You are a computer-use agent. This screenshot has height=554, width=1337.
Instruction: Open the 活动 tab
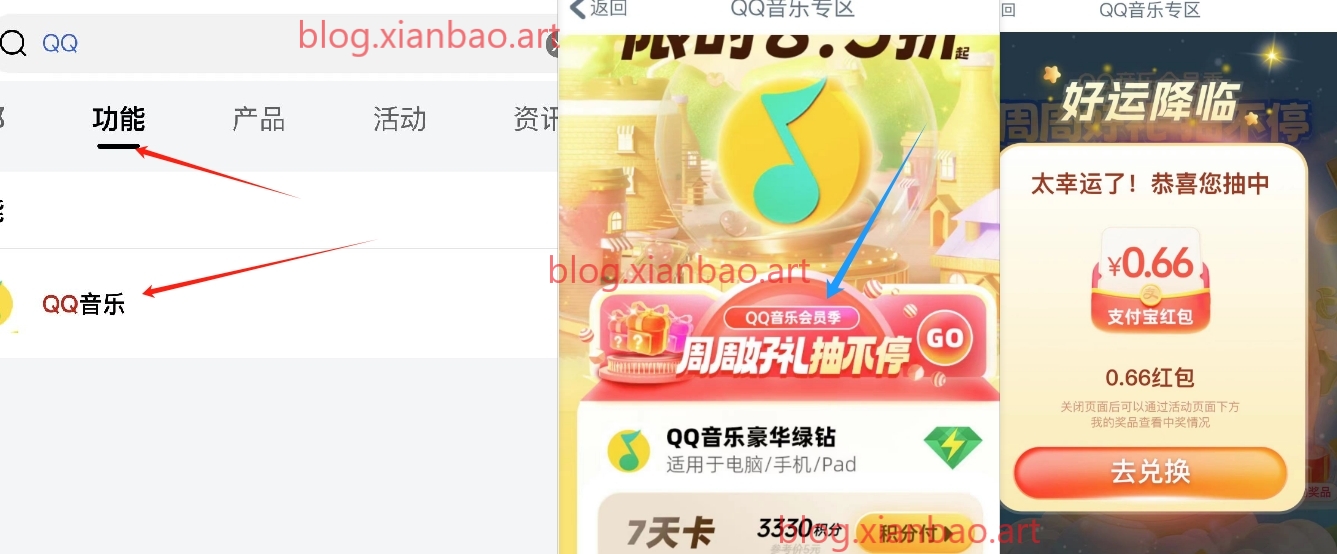(x=399, y=120)
